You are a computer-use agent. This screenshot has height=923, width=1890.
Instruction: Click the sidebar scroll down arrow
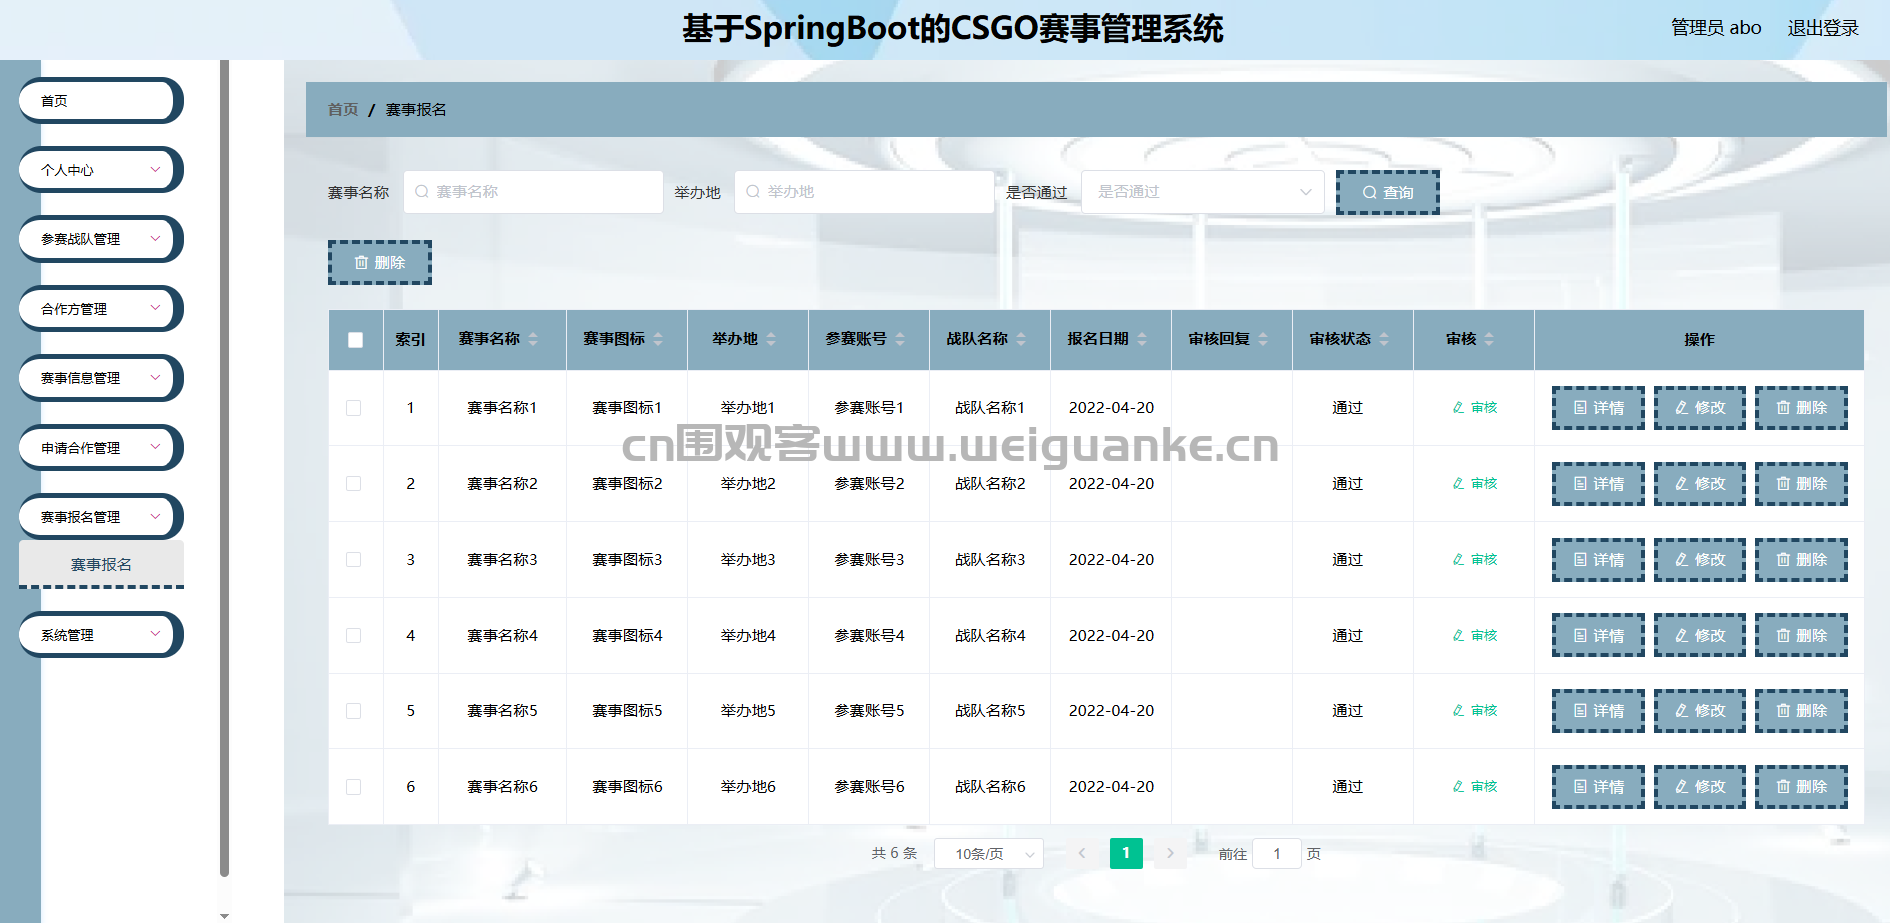[224, 916]
